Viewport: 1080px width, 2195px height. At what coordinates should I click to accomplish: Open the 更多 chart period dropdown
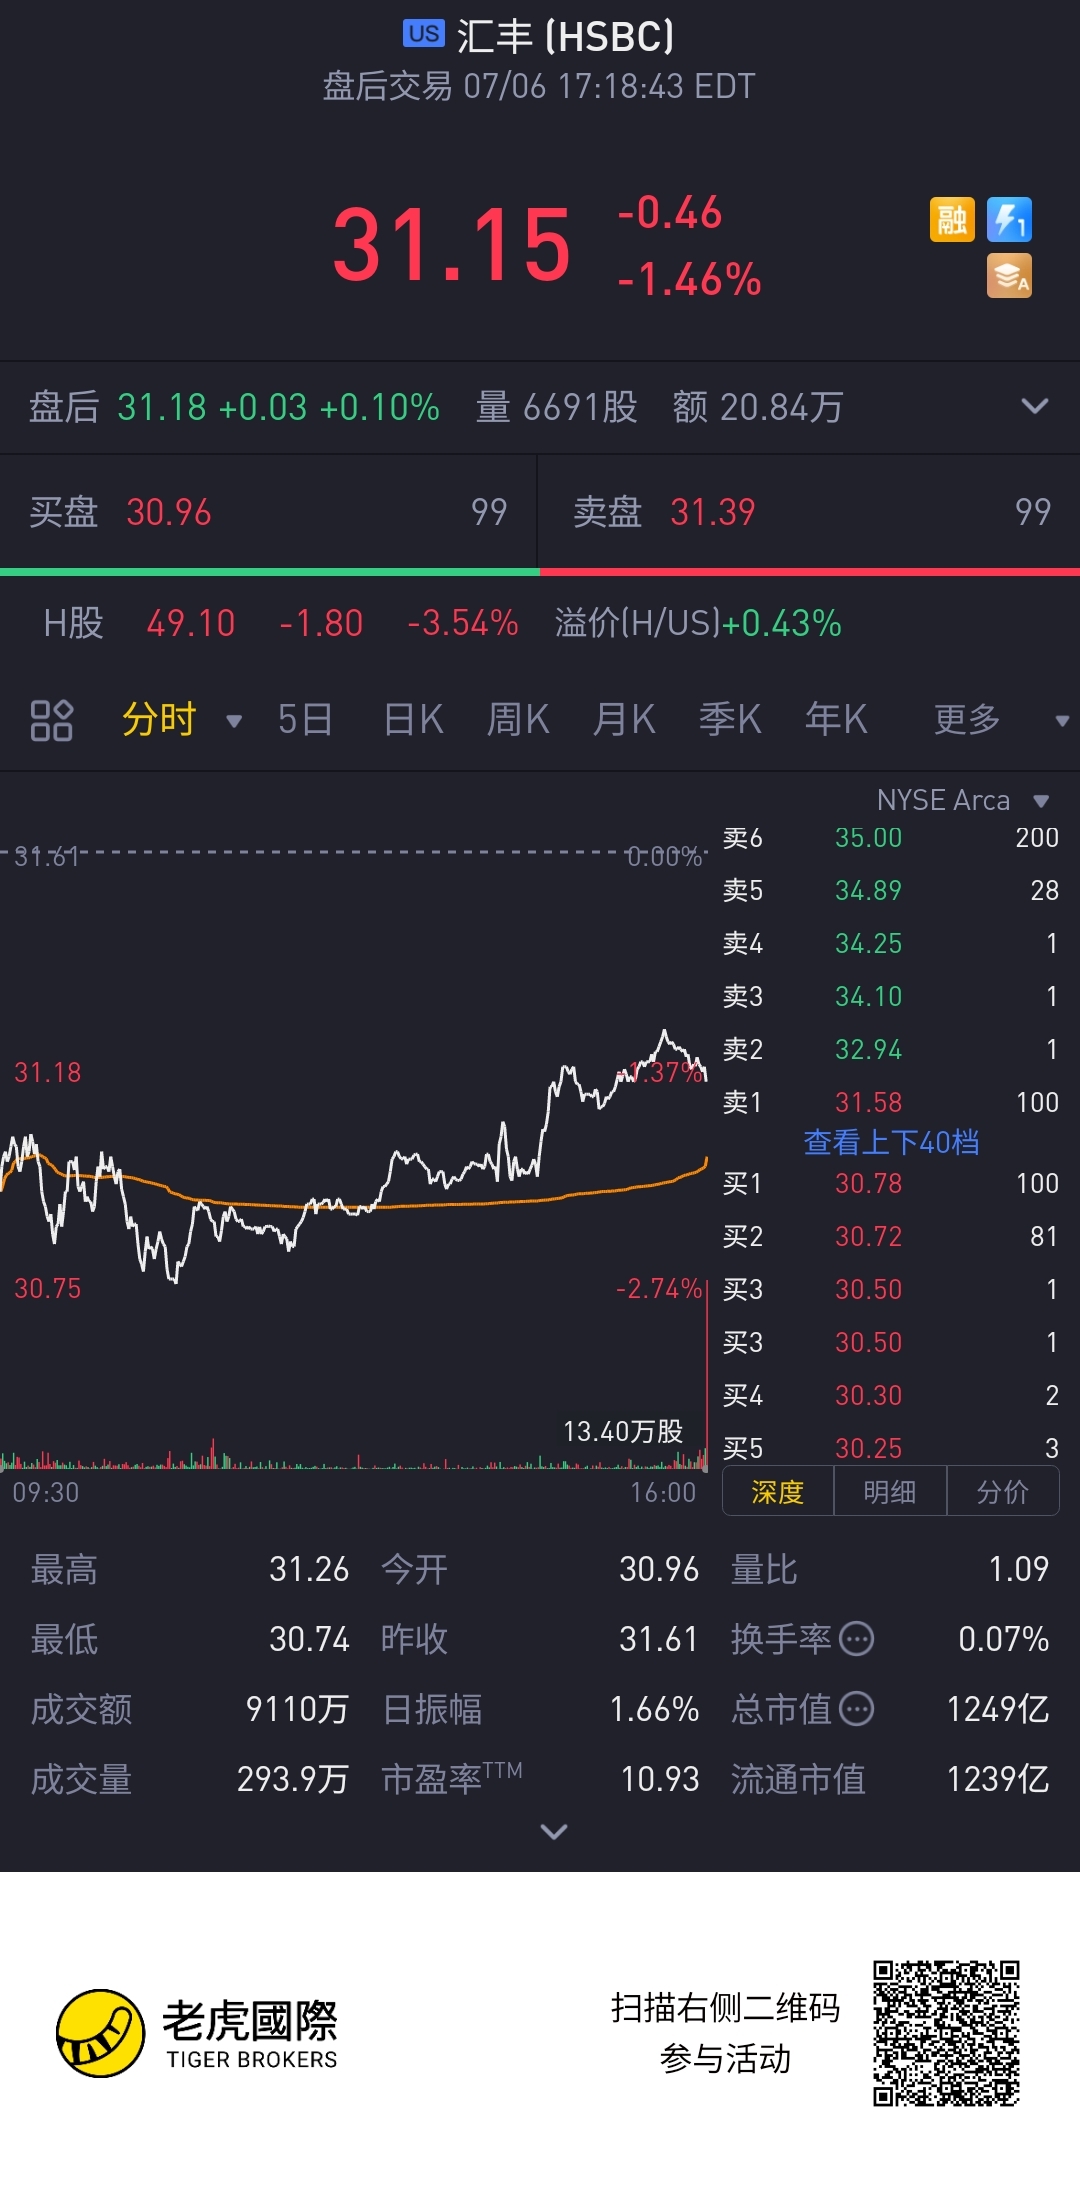pos(1062,720)
